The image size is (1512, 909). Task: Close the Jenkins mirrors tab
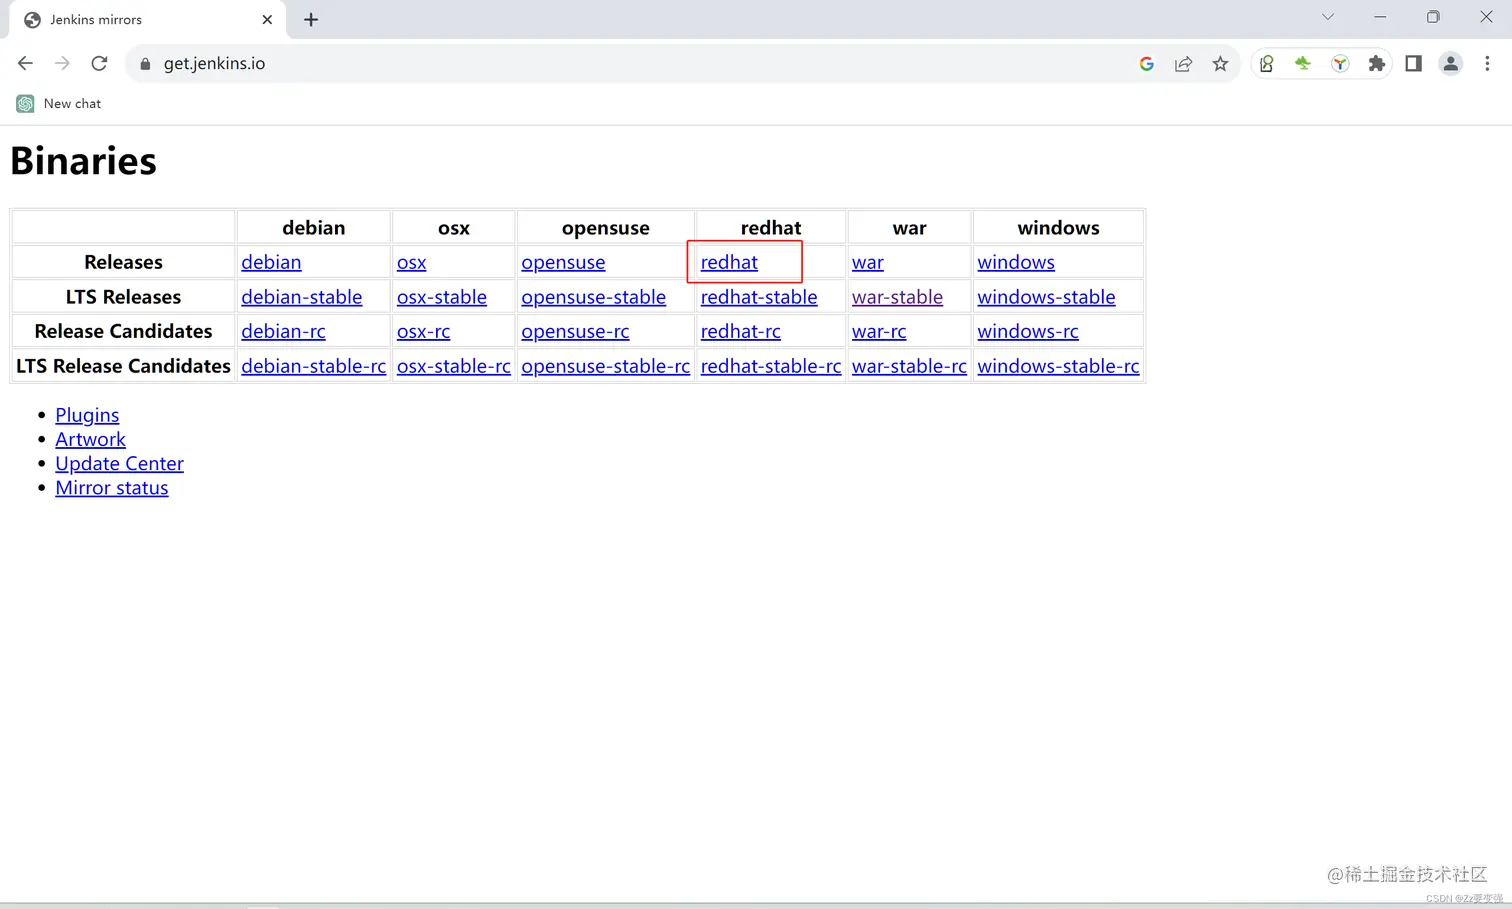tap(267, 20)
